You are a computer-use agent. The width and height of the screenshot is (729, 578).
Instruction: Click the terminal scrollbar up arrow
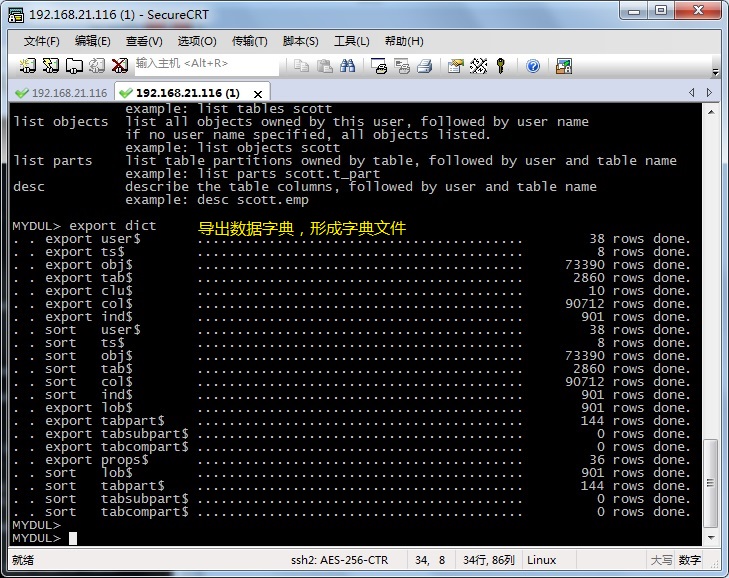711,112
